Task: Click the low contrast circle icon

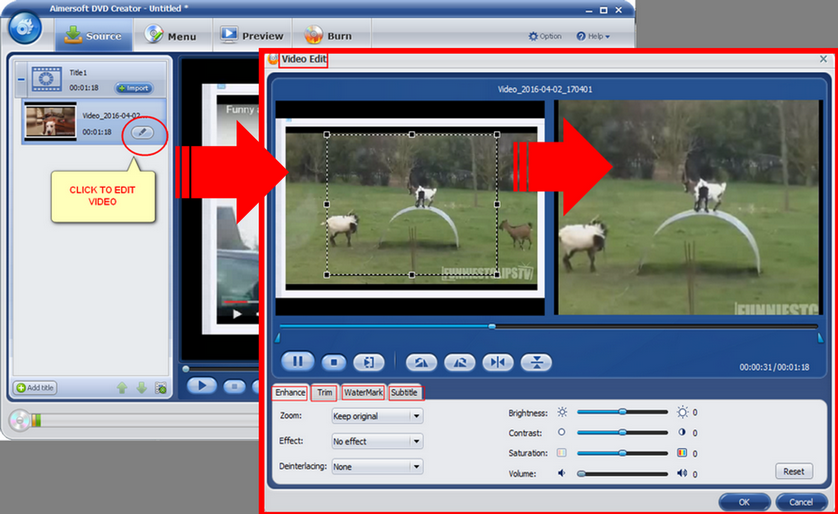Action: 562,432
